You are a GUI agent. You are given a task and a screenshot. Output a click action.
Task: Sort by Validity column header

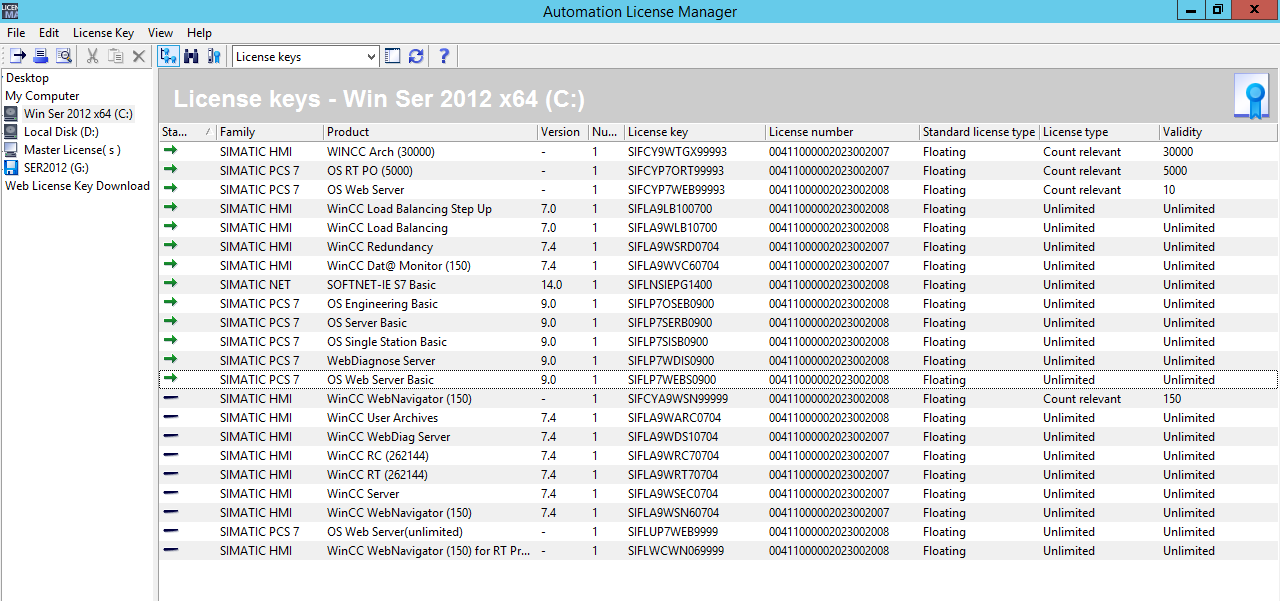[1218, 132]
